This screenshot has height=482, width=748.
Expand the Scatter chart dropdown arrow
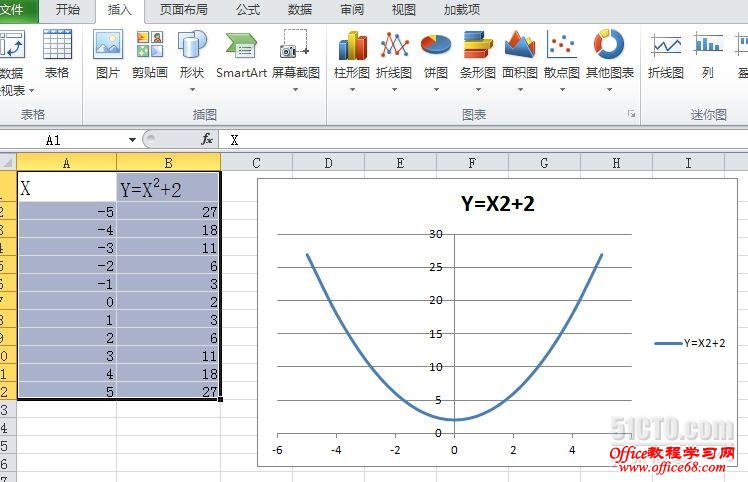click(562, 89)
